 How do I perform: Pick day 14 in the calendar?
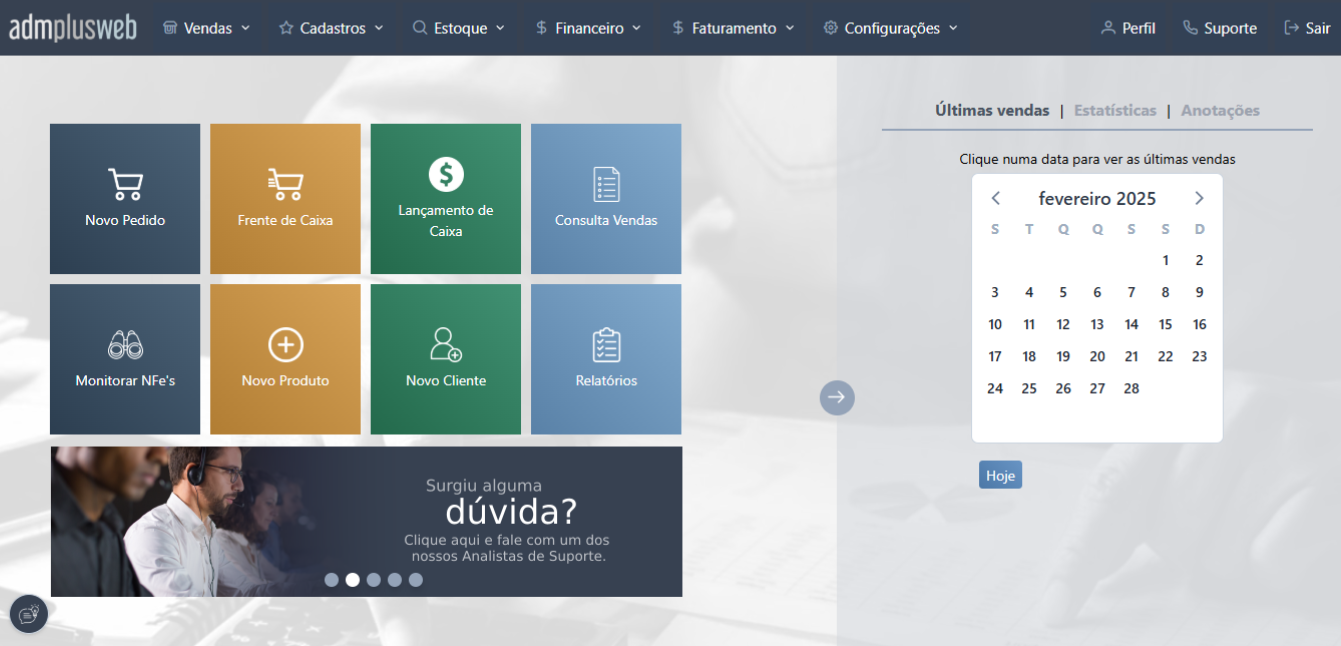(1131, 324)
